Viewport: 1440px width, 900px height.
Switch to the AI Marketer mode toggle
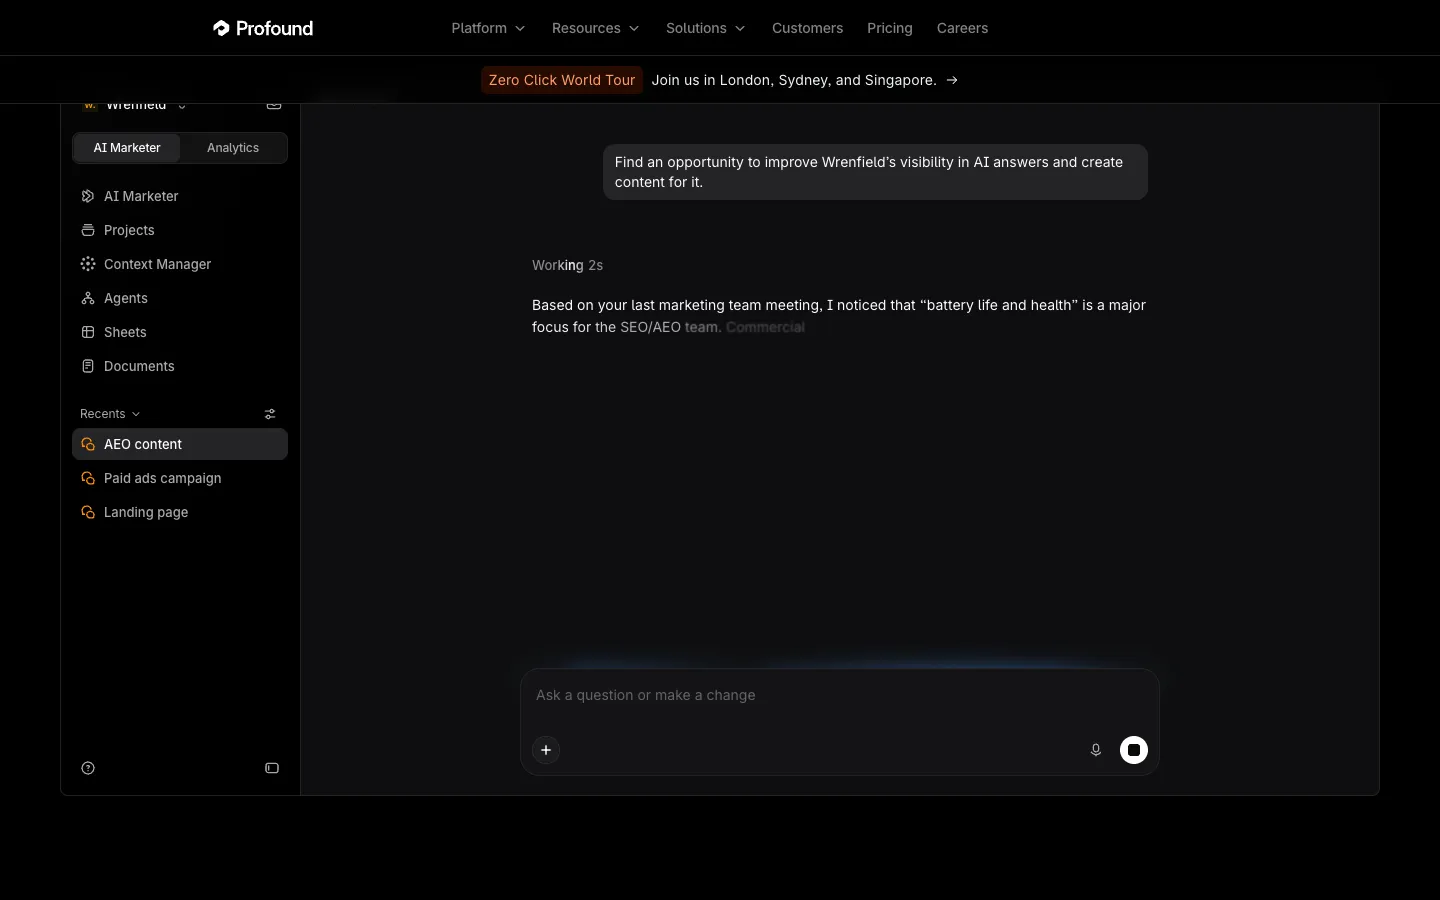(x=127, y=148)
